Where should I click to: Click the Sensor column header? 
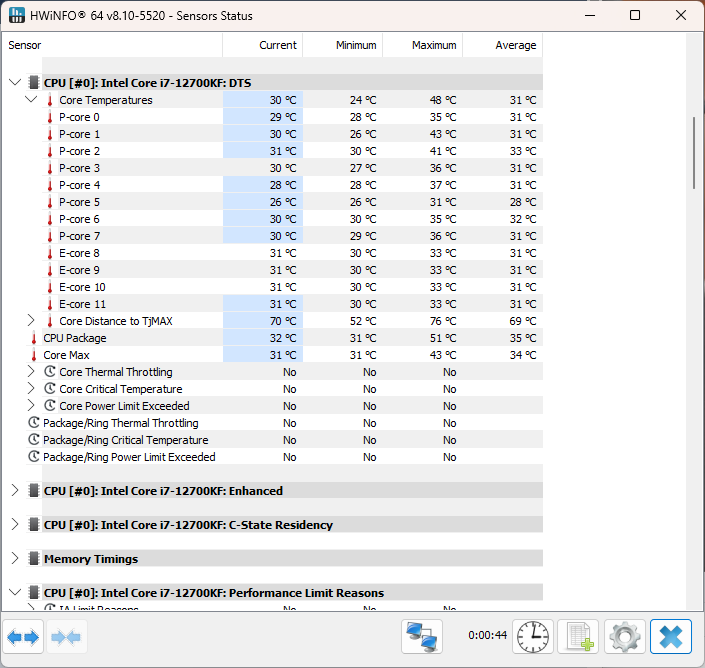click(112, 45)
